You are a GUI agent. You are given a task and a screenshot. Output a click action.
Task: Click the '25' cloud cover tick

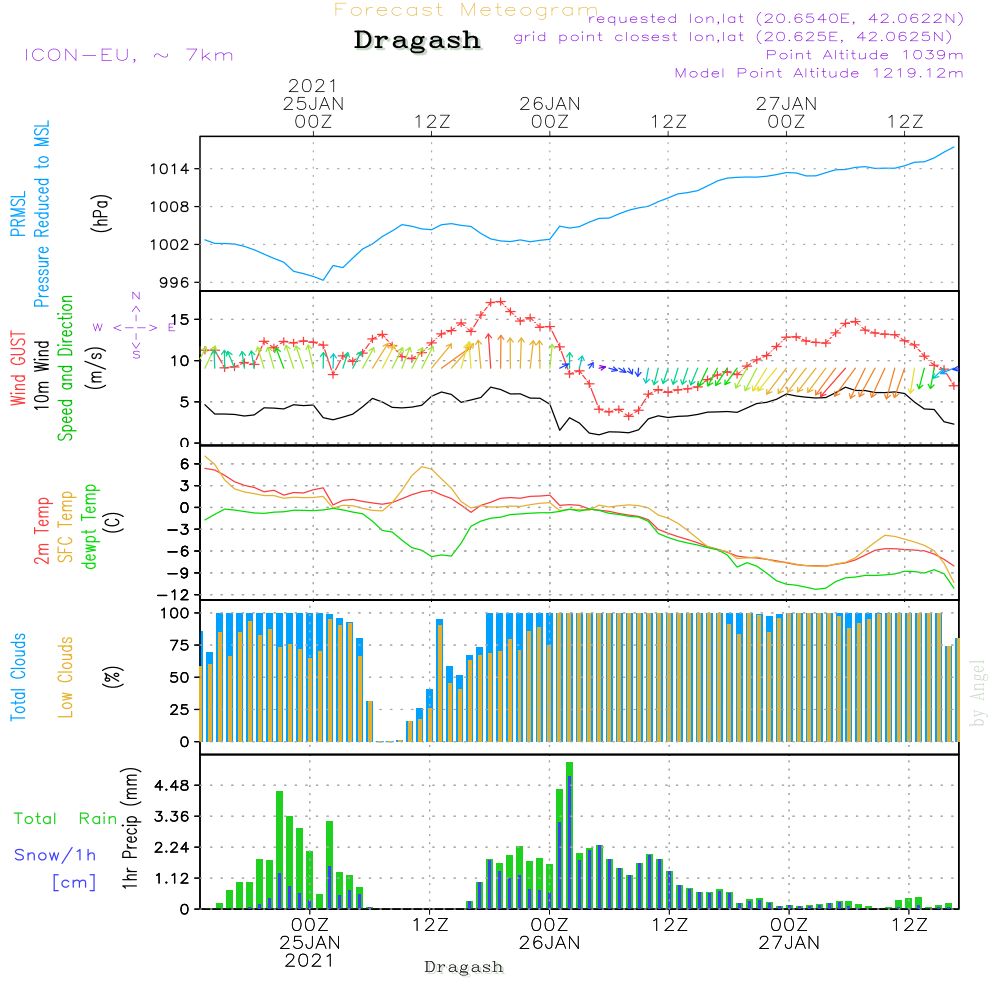coord(180,710)
